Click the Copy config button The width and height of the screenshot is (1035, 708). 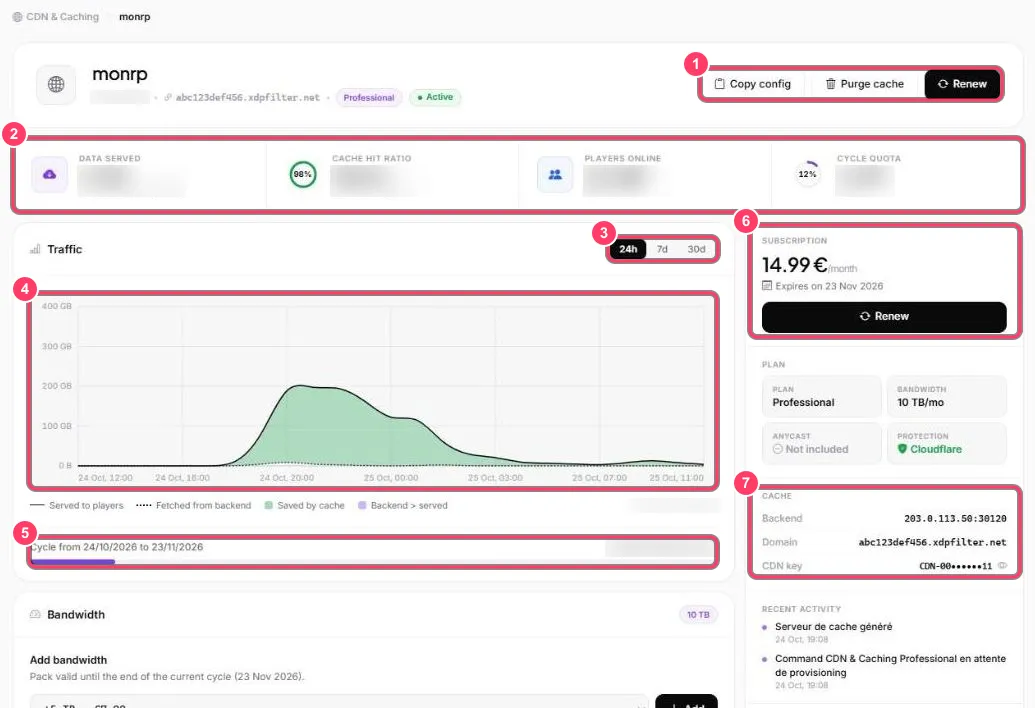click(x=752, y=84)
